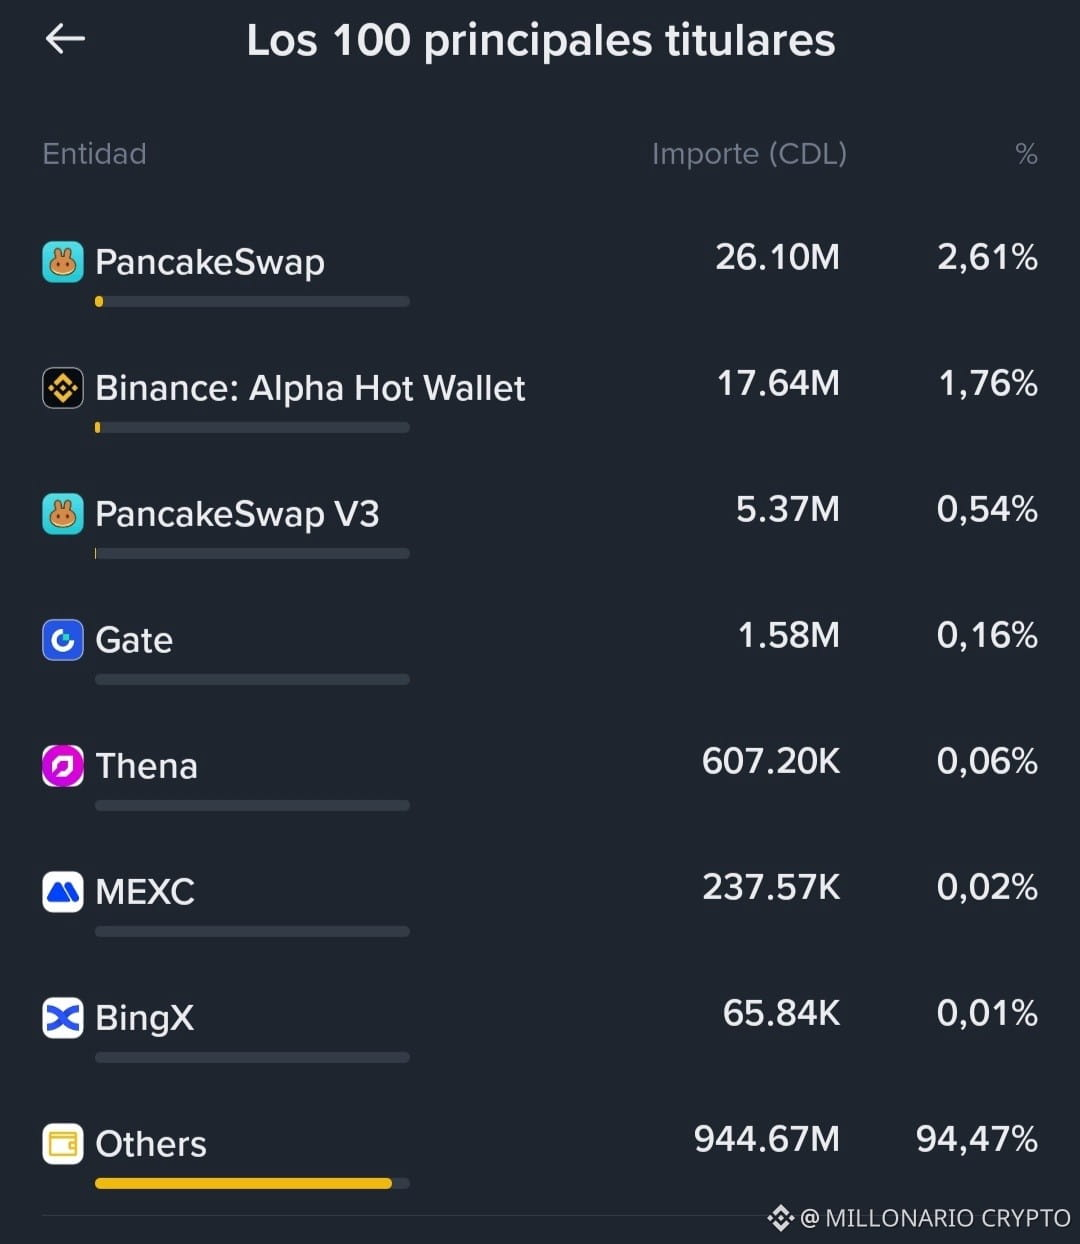The height and width of the screenshot is (1244, 1080).
Task: Open the PancakeSwap V3 entity name
Action: (237, 514)
